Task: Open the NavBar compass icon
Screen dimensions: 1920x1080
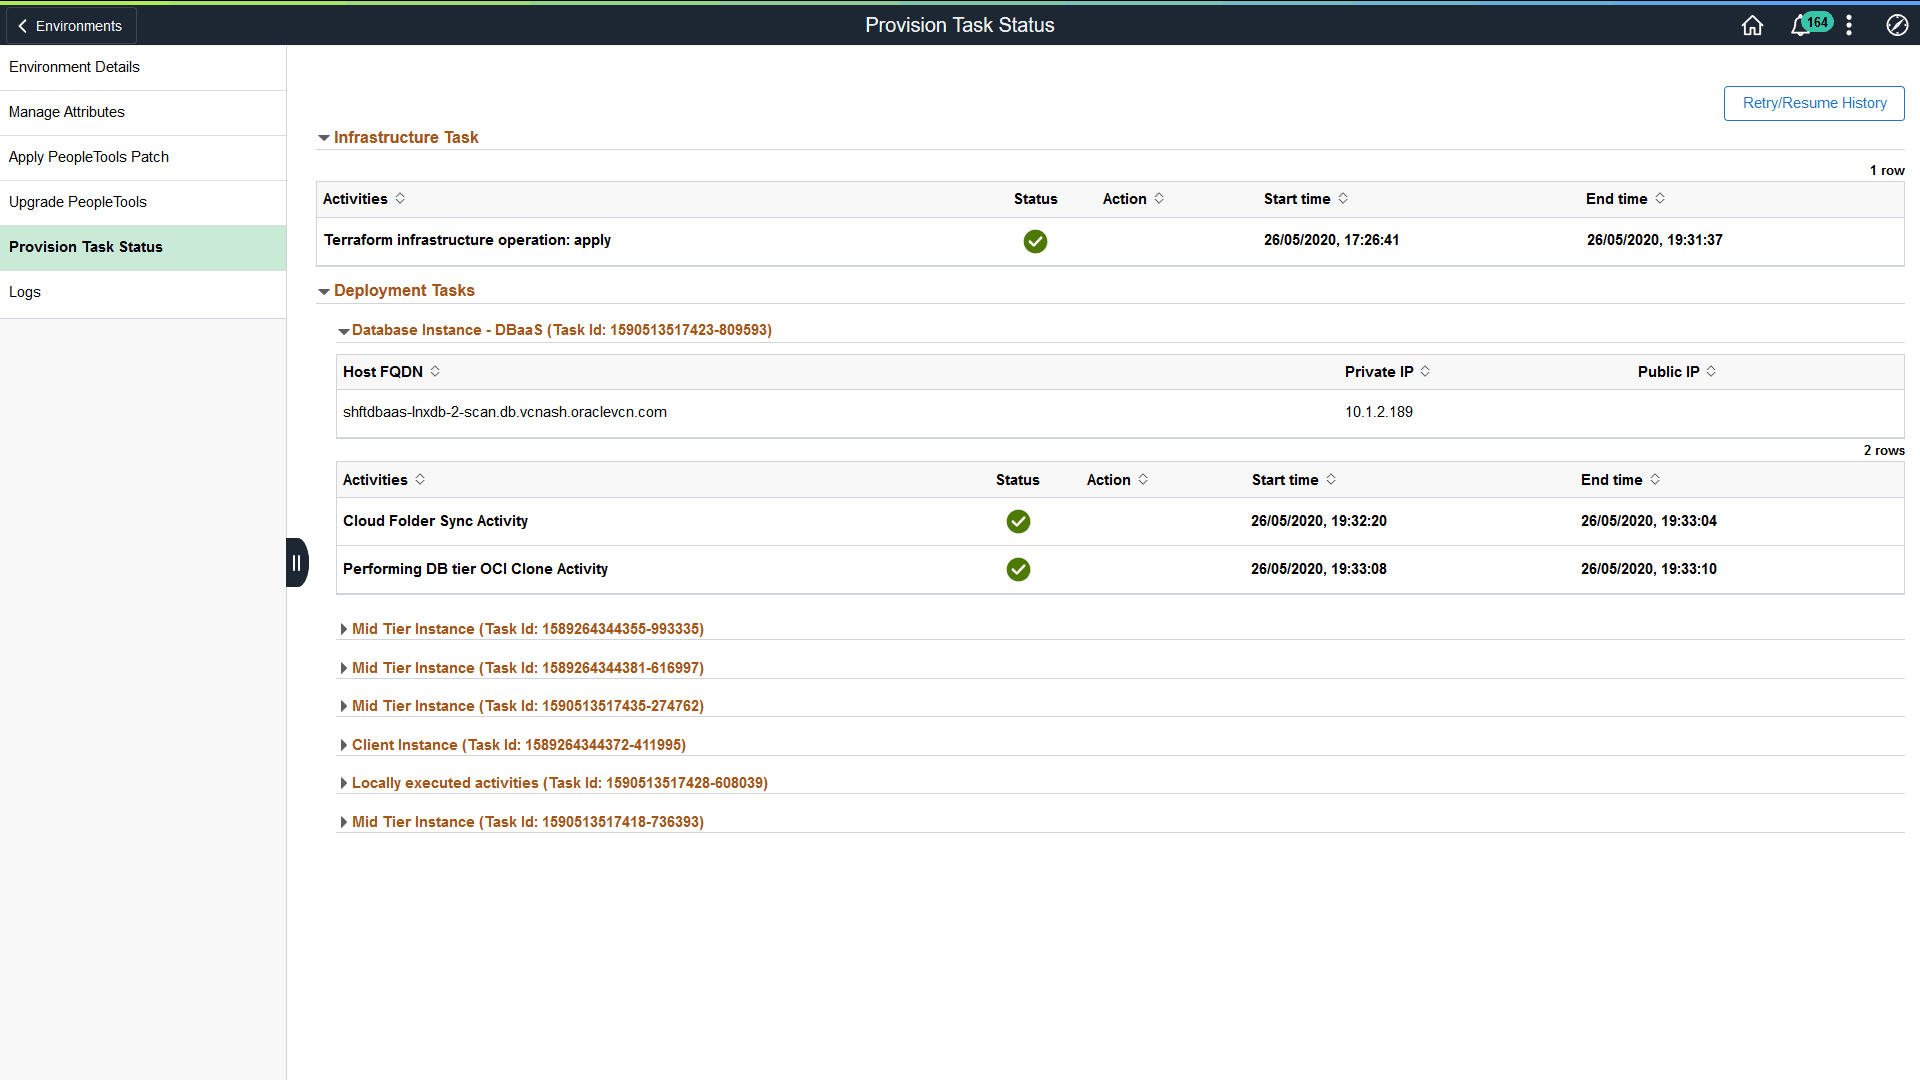Action: 1896,25
